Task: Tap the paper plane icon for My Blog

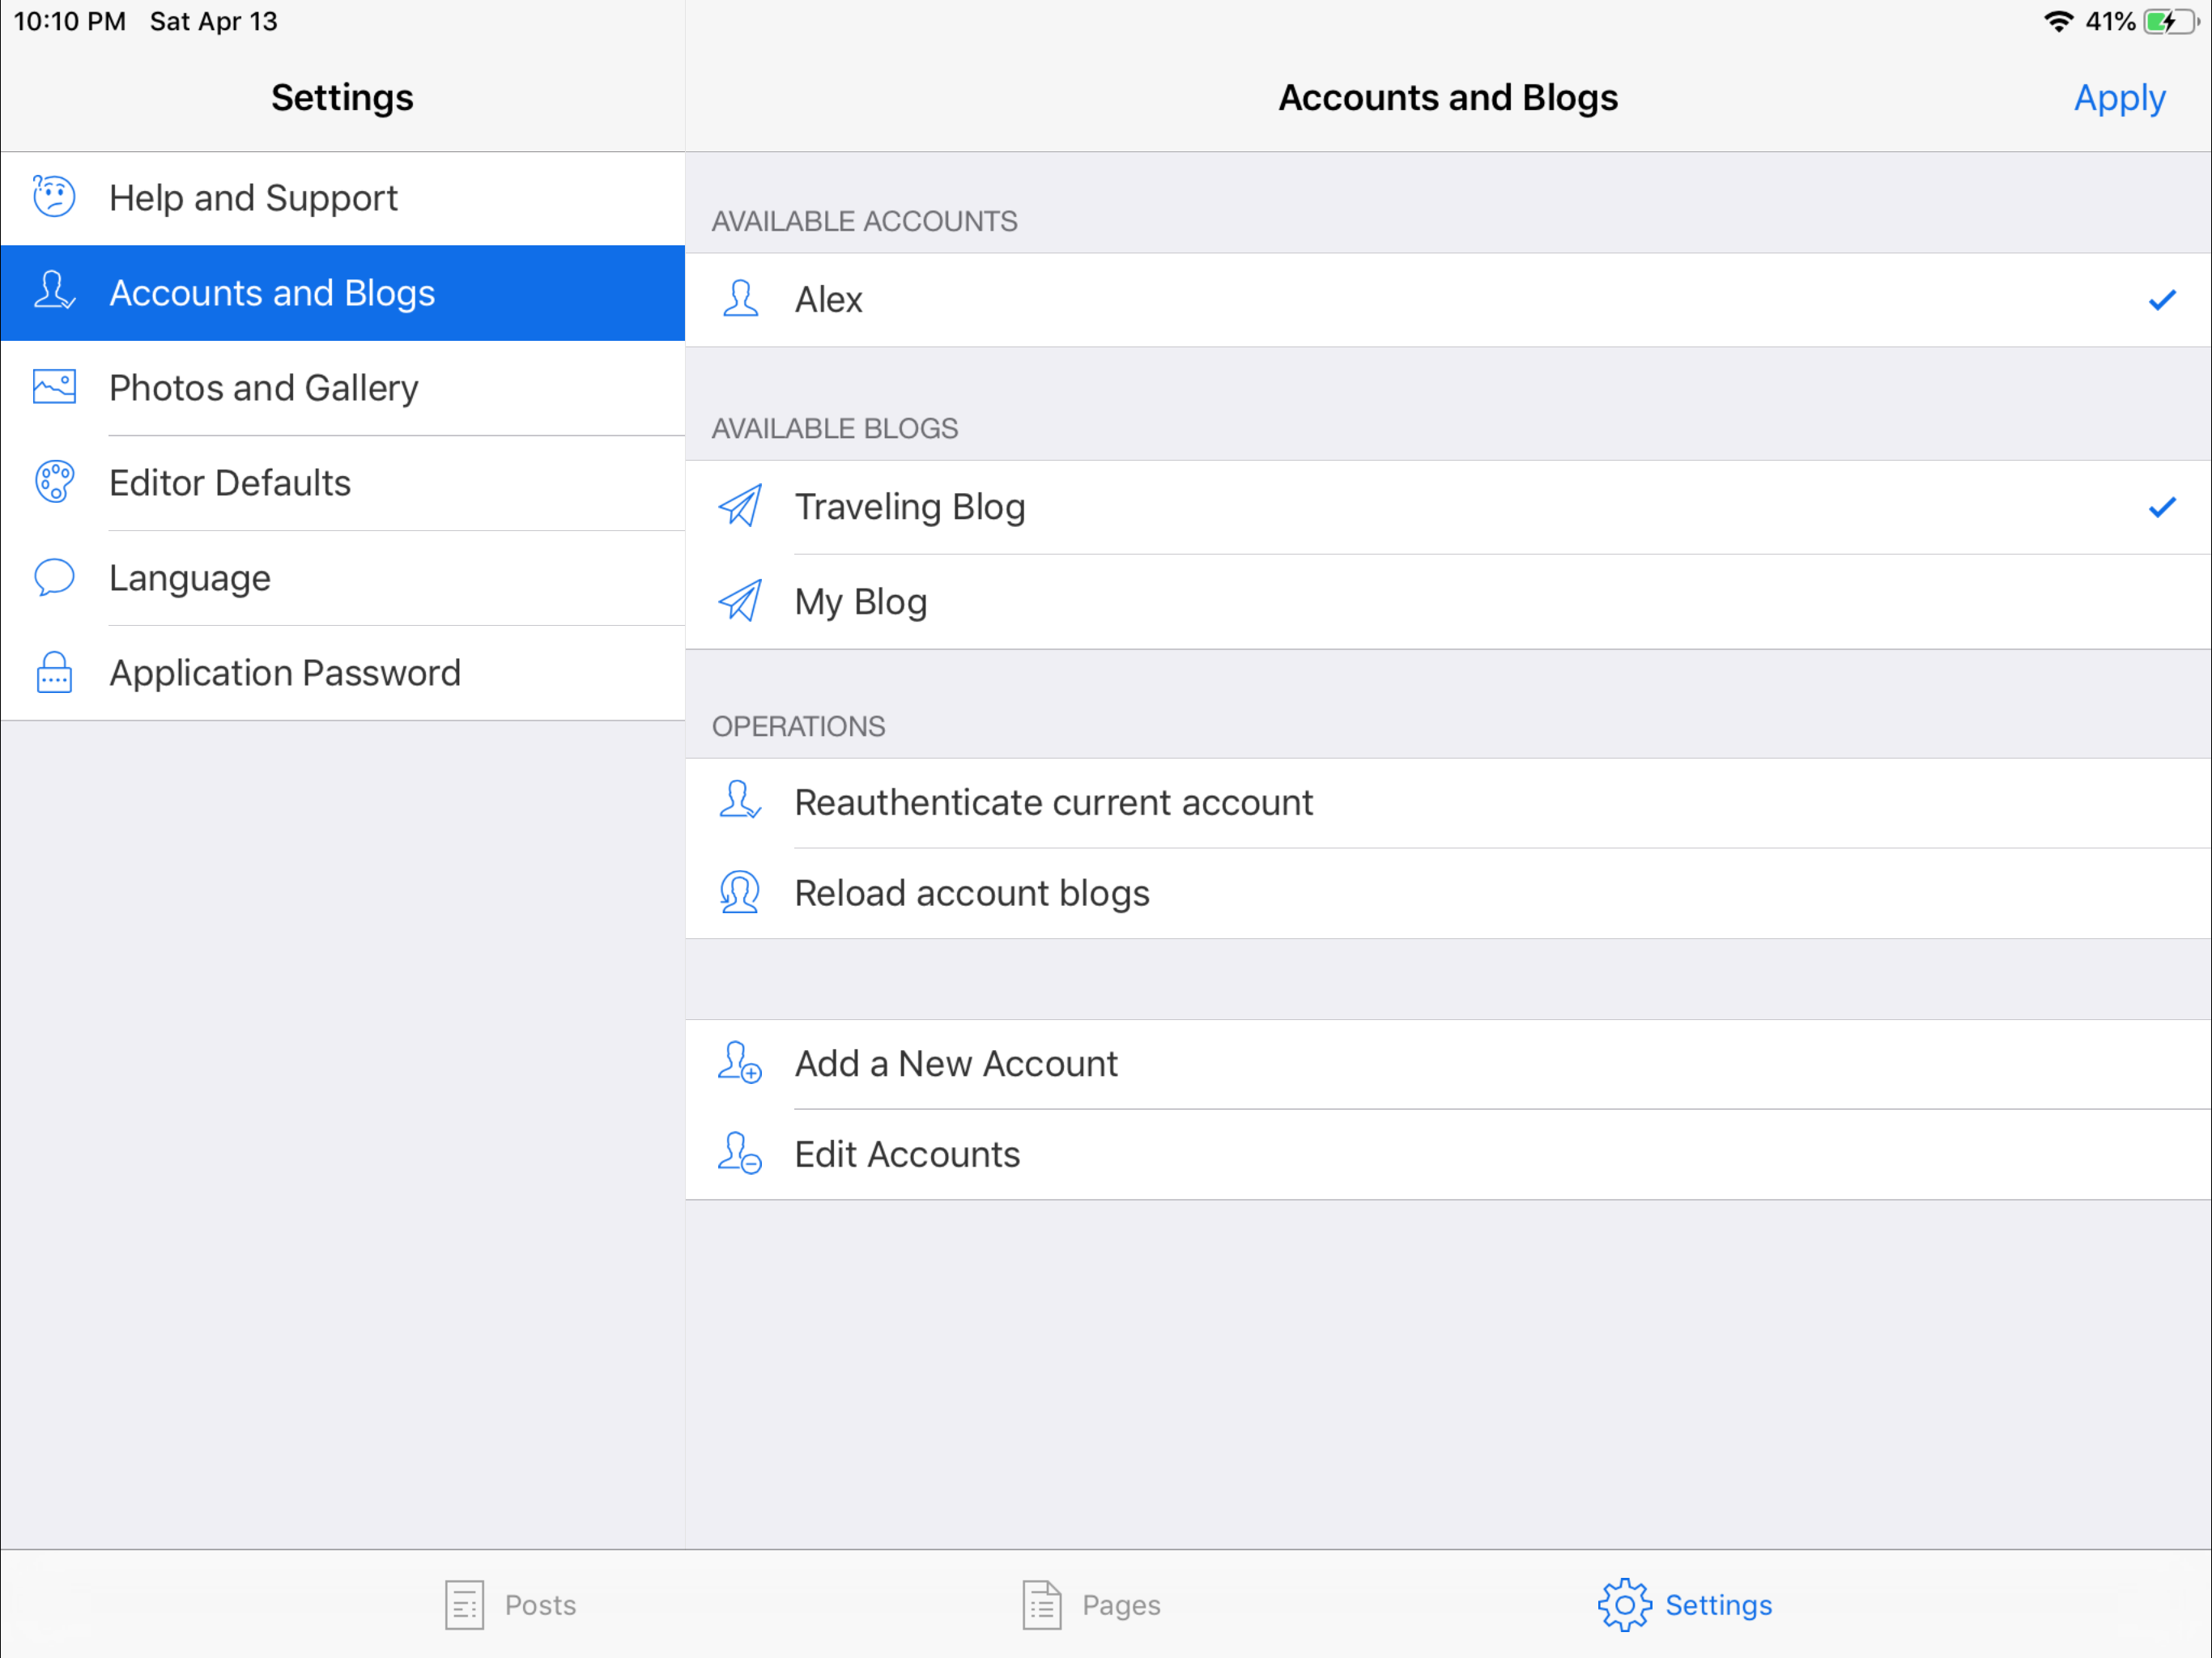Action: pos(740,601)
